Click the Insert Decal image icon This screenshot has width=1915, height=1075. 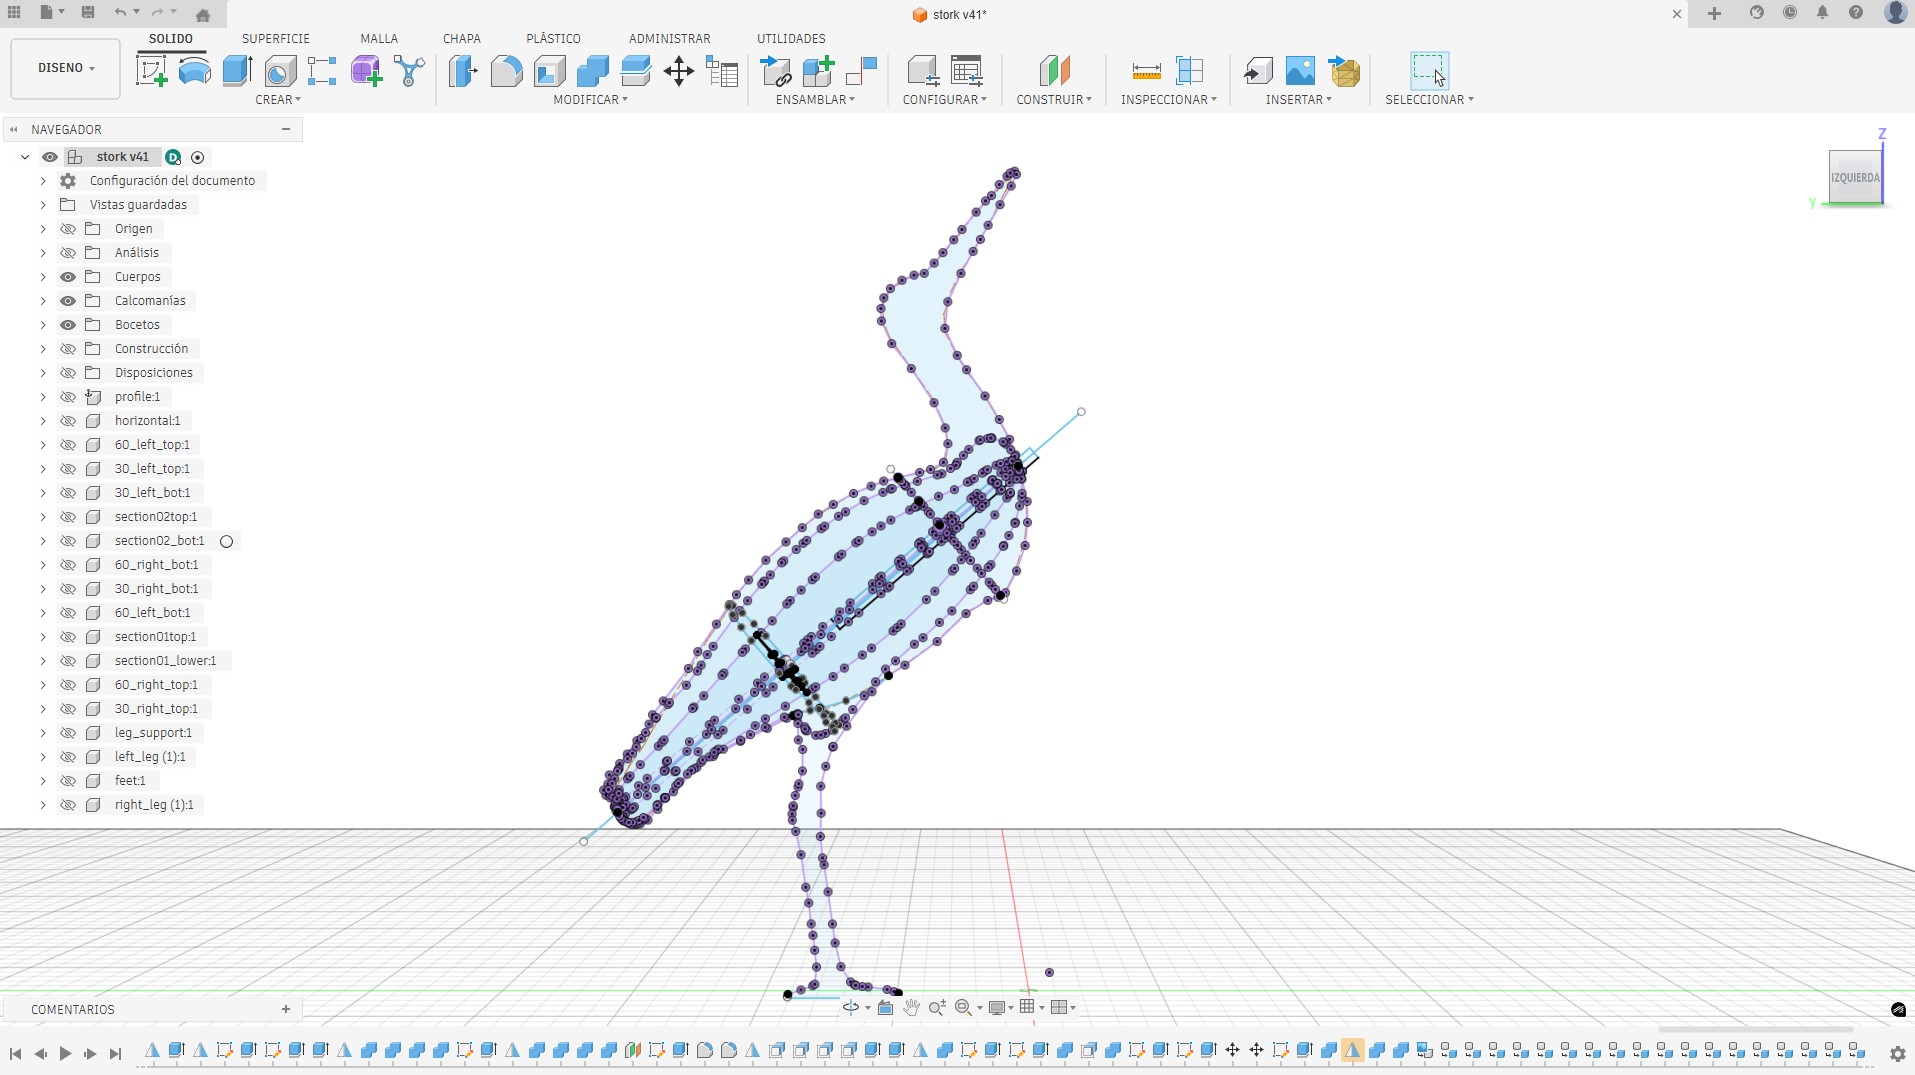tap(1299, 71)
